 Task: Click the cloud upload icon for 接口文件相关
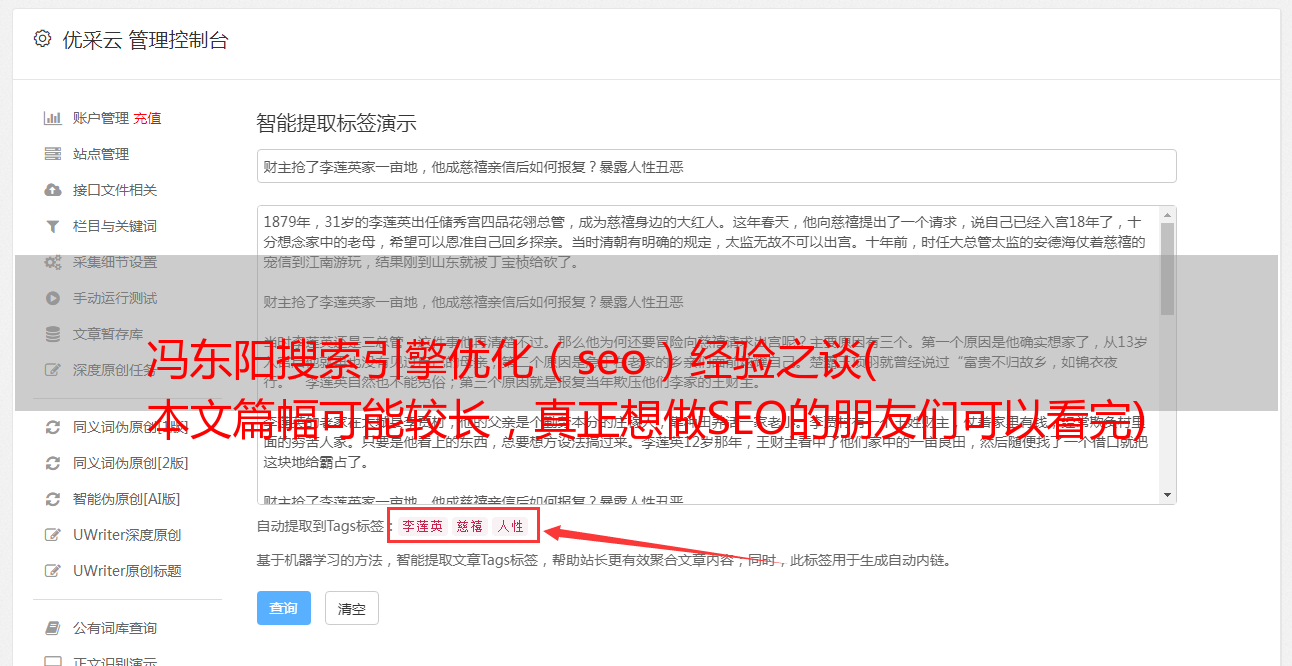[x=53, y=190]
